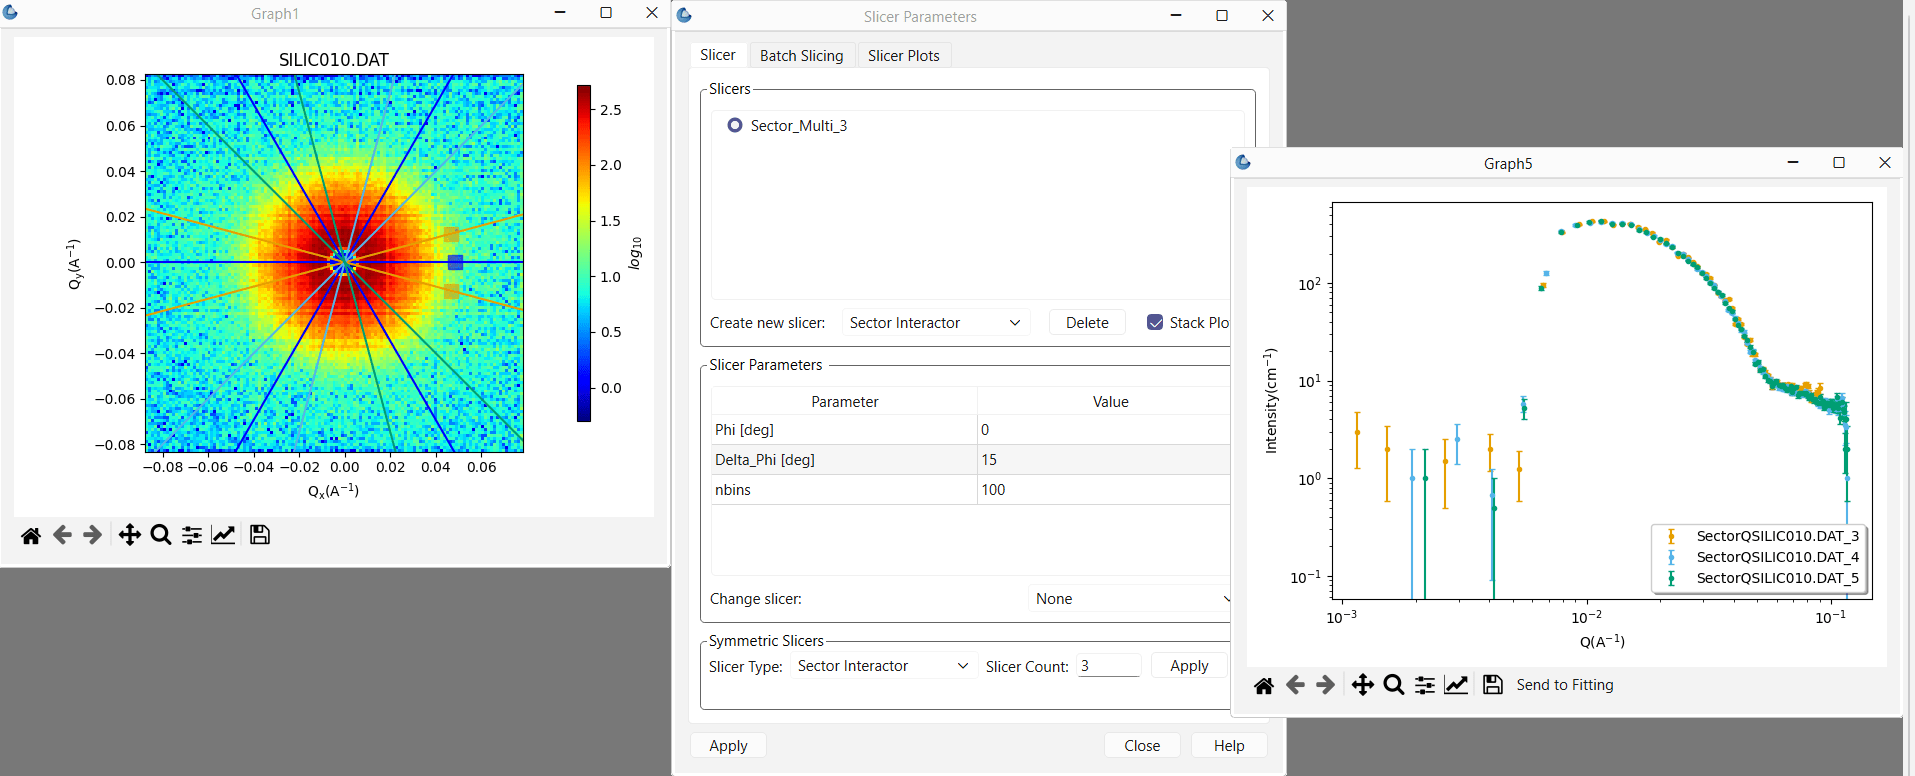Switch to Batch Slicing tab
This screenshot has width=1915, height=776.
tap(801, 56)
